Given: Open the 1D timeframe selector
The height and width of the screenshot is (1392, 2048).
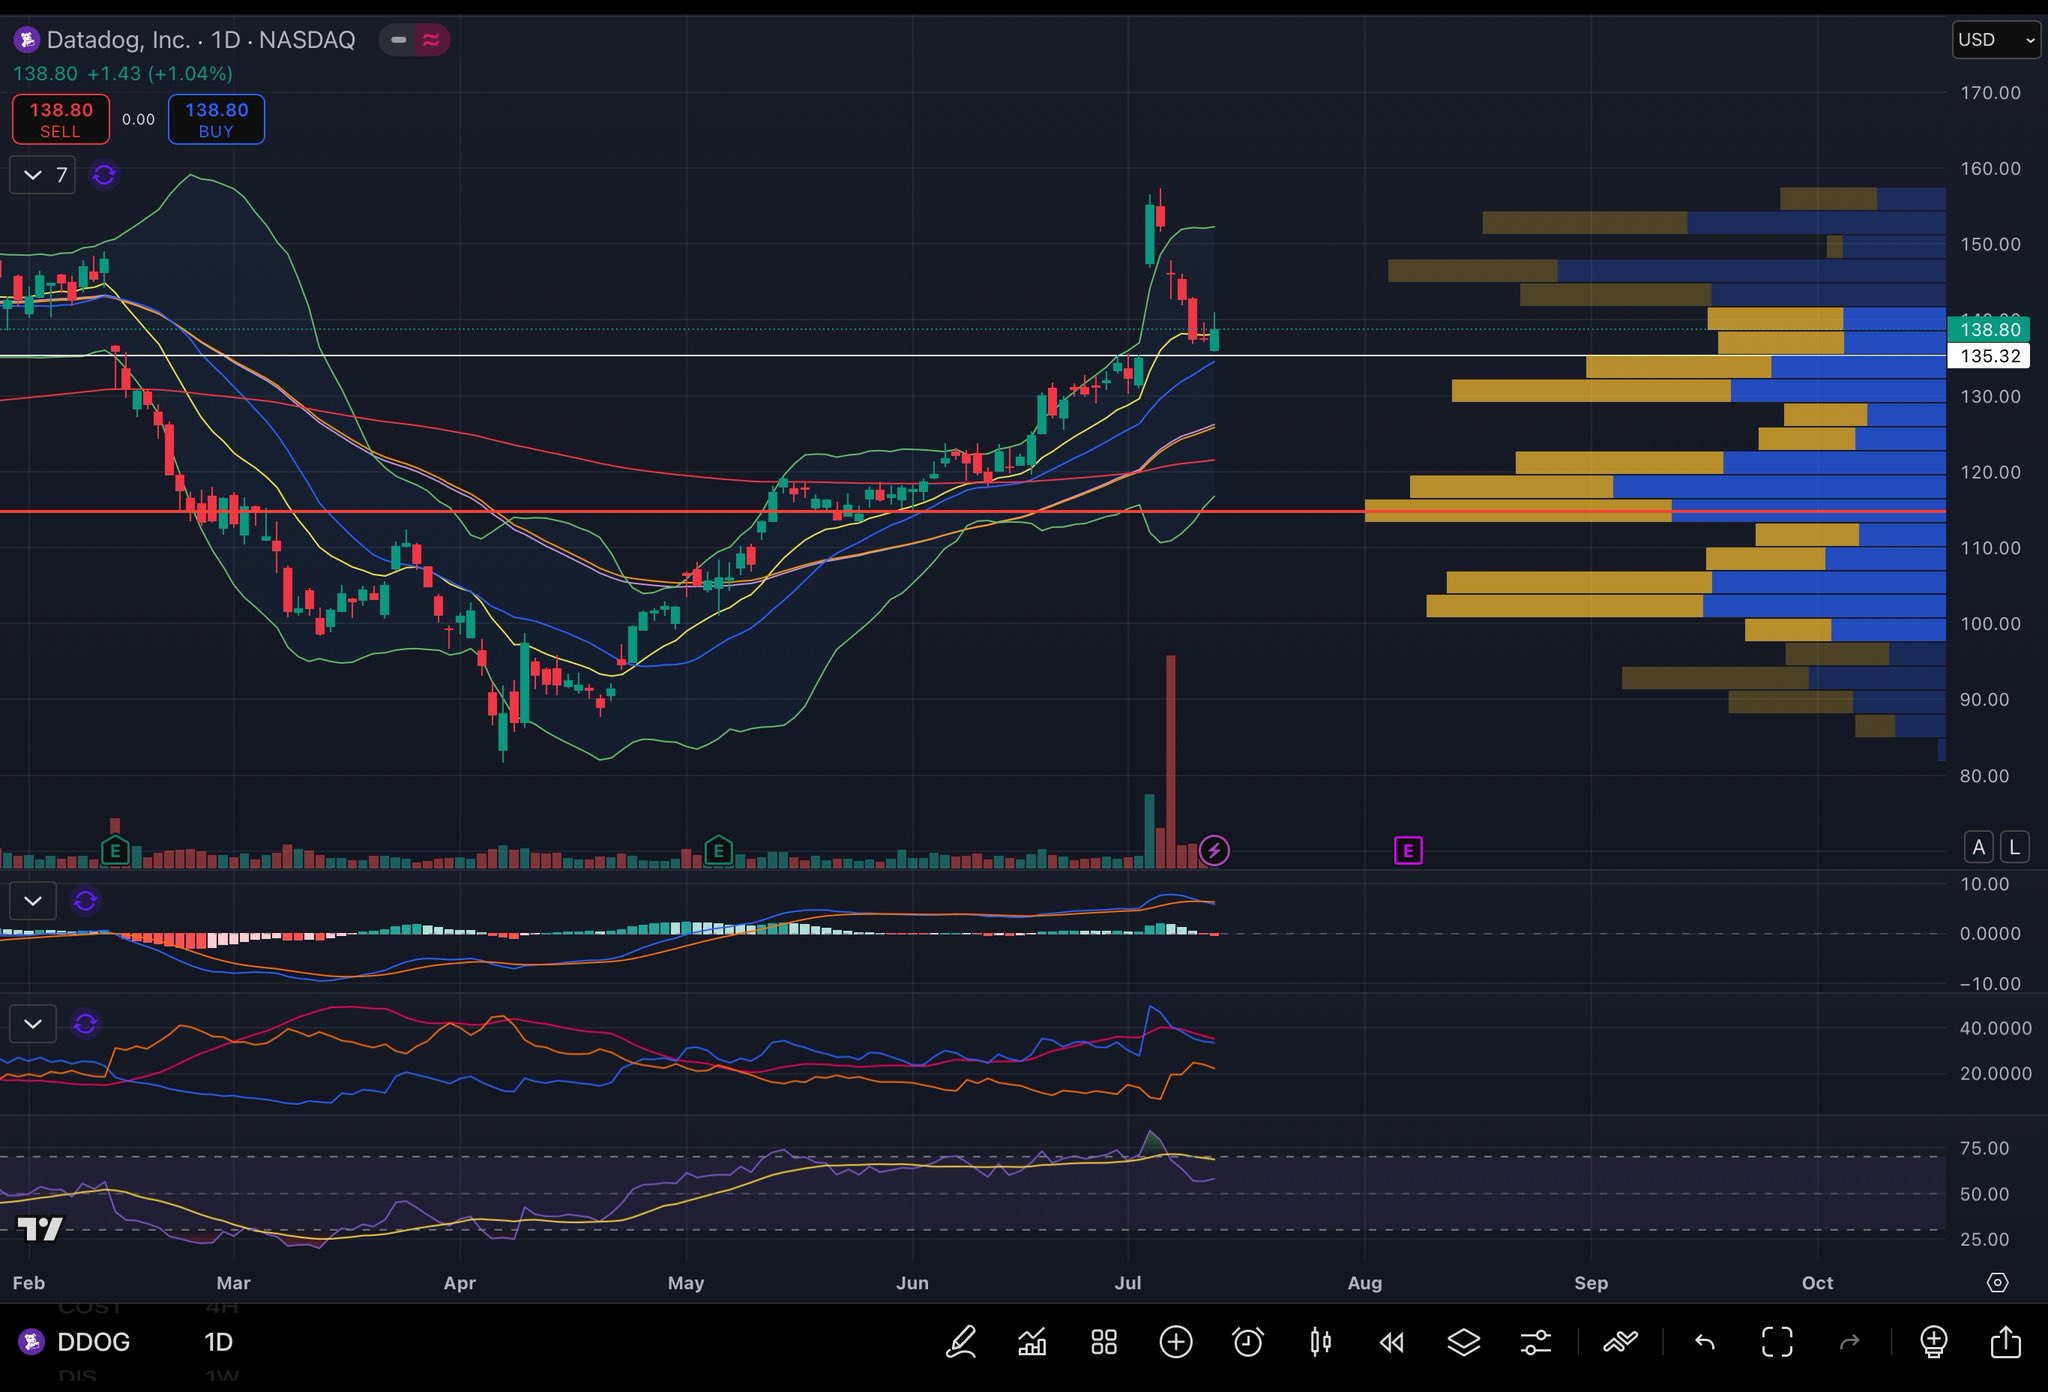Looking at the screenshot, I should (x=218, y=1341).
